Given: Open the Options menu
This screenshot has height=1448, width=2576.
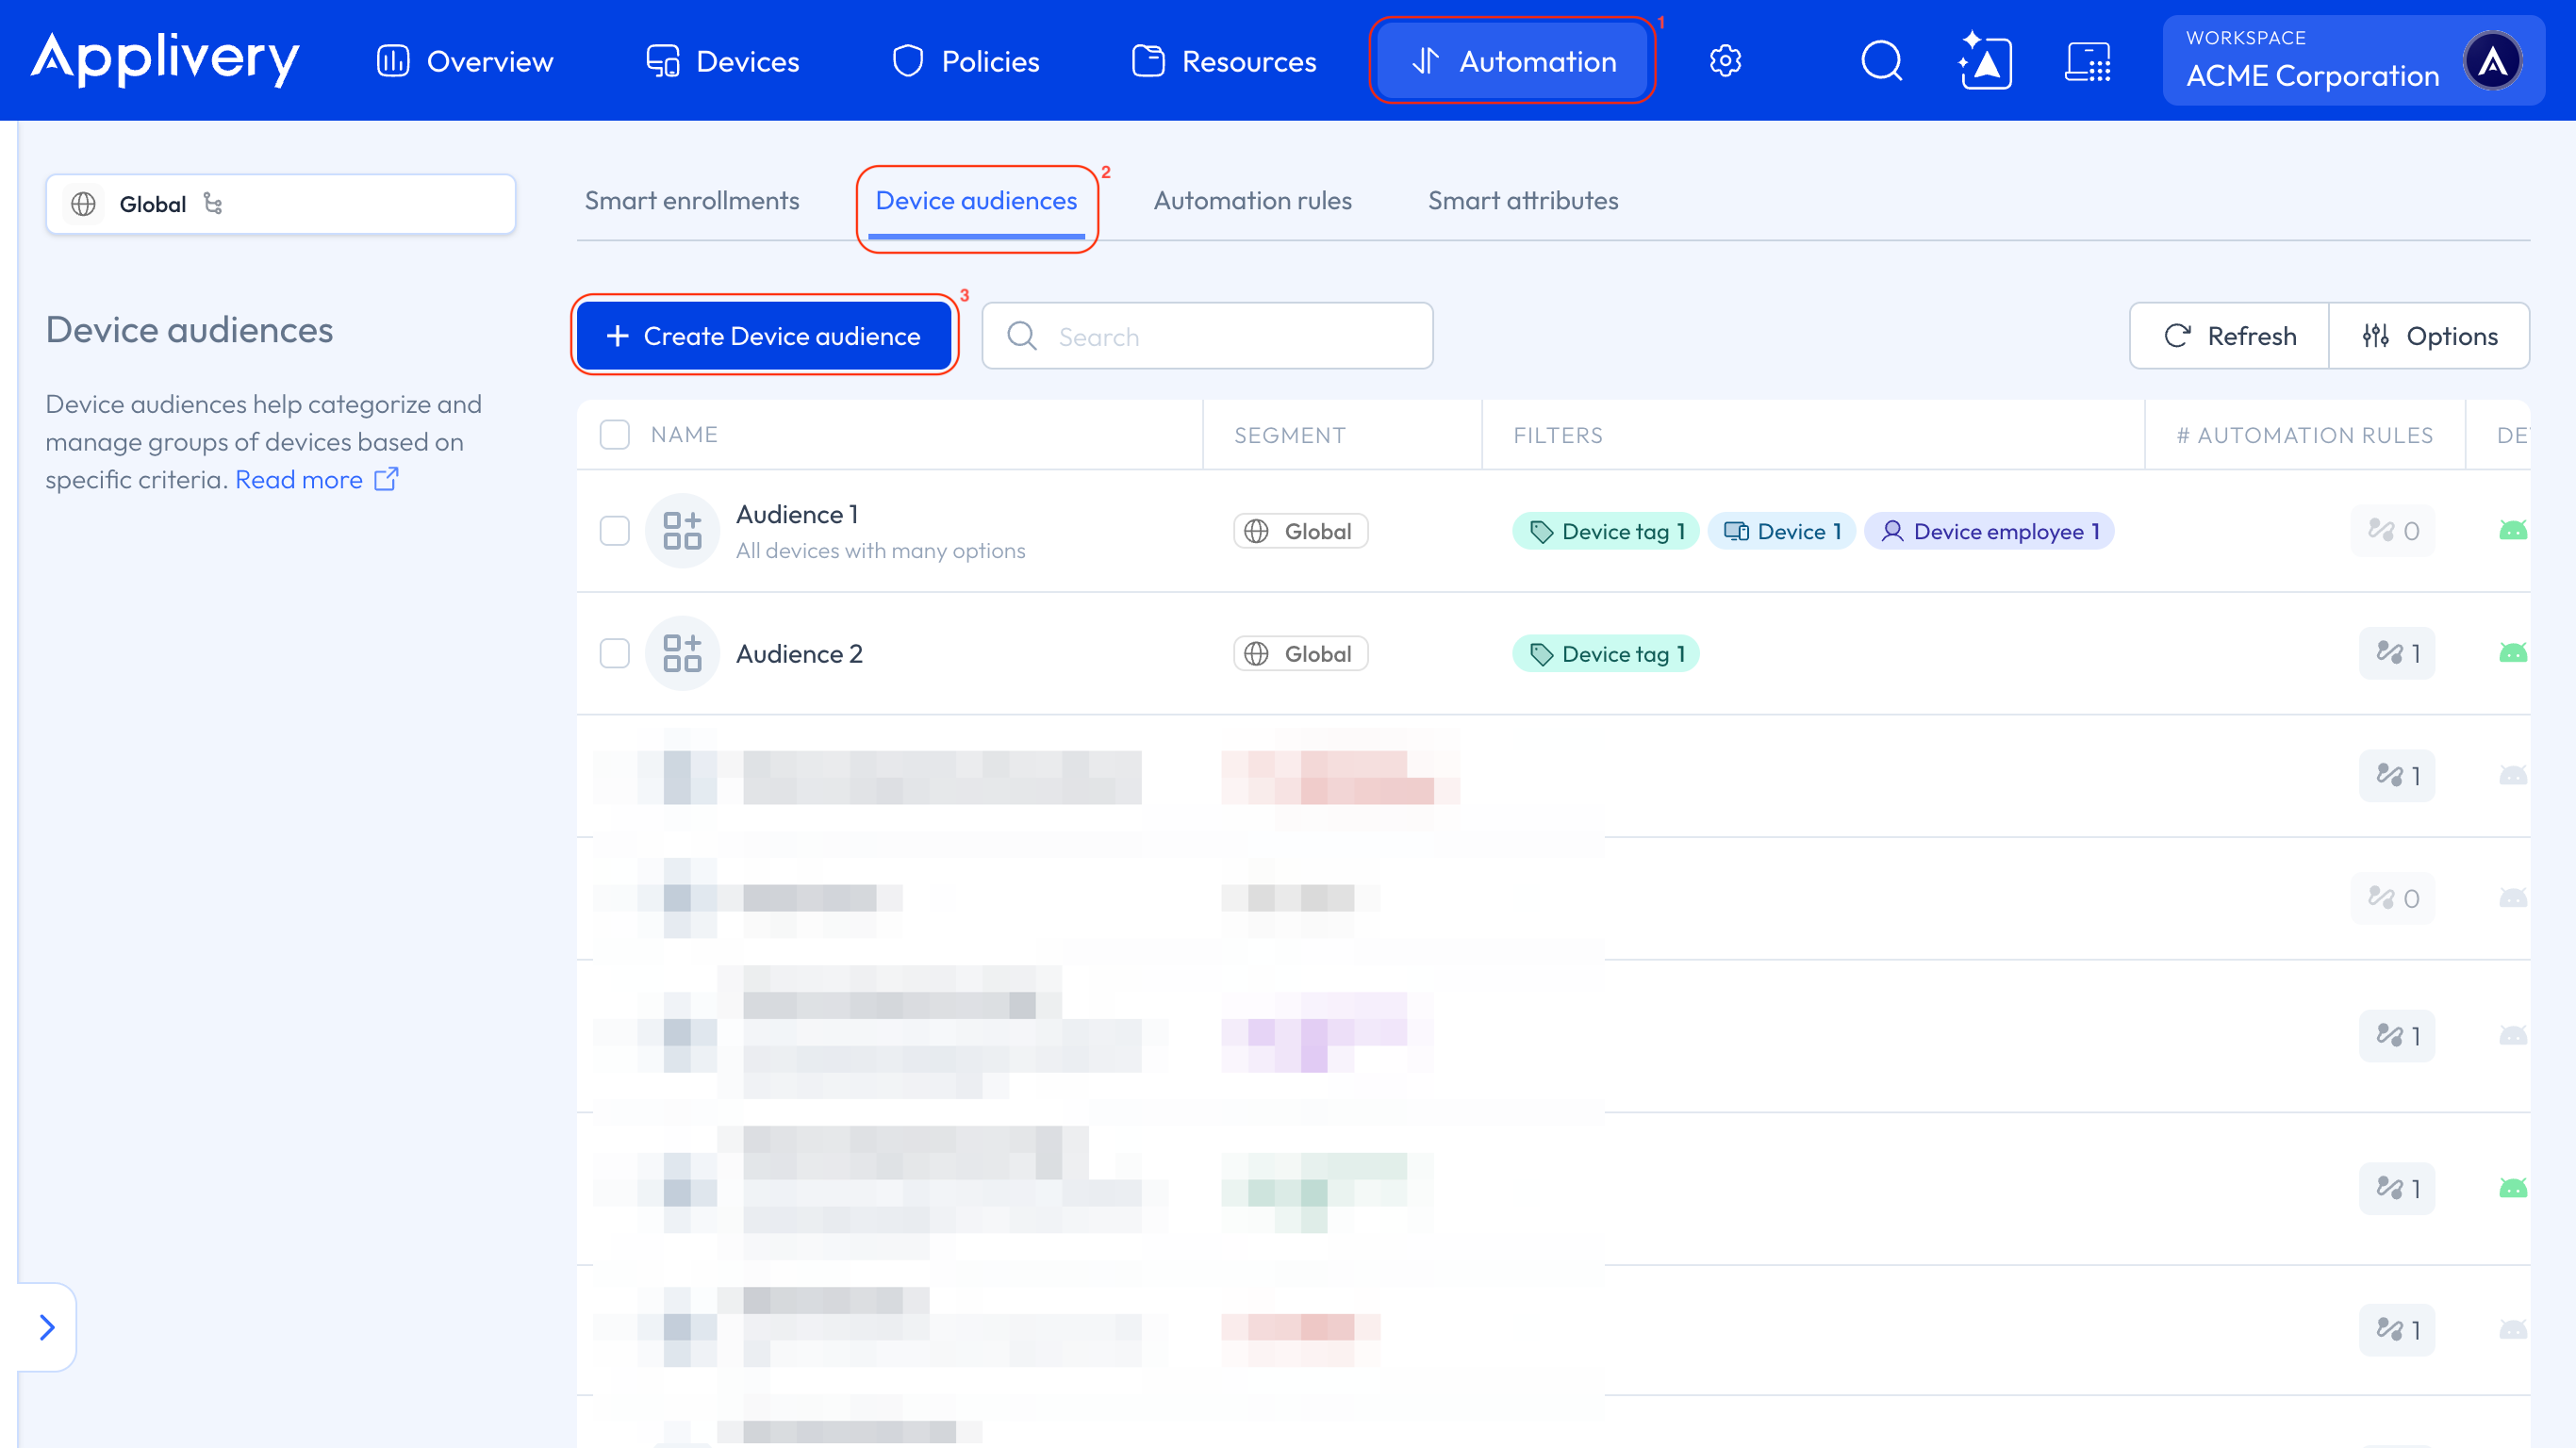Looking at the screenshot, I should point(2430,336).
